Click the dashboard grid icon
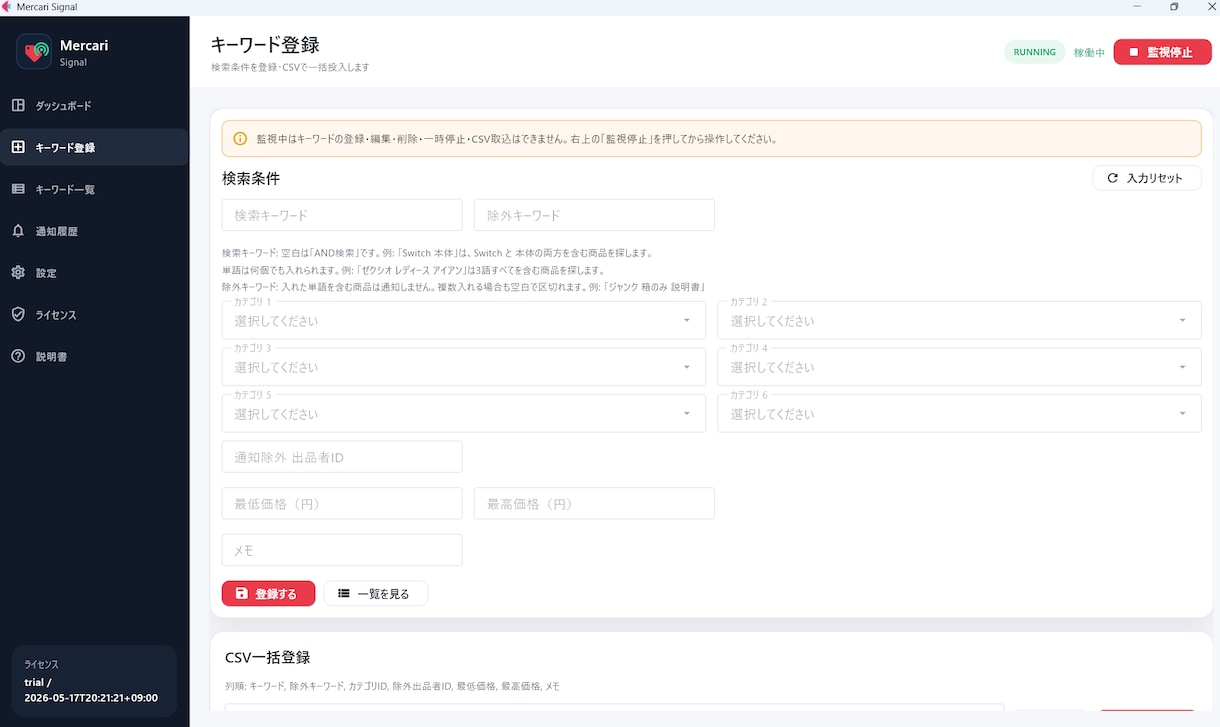 18,105
